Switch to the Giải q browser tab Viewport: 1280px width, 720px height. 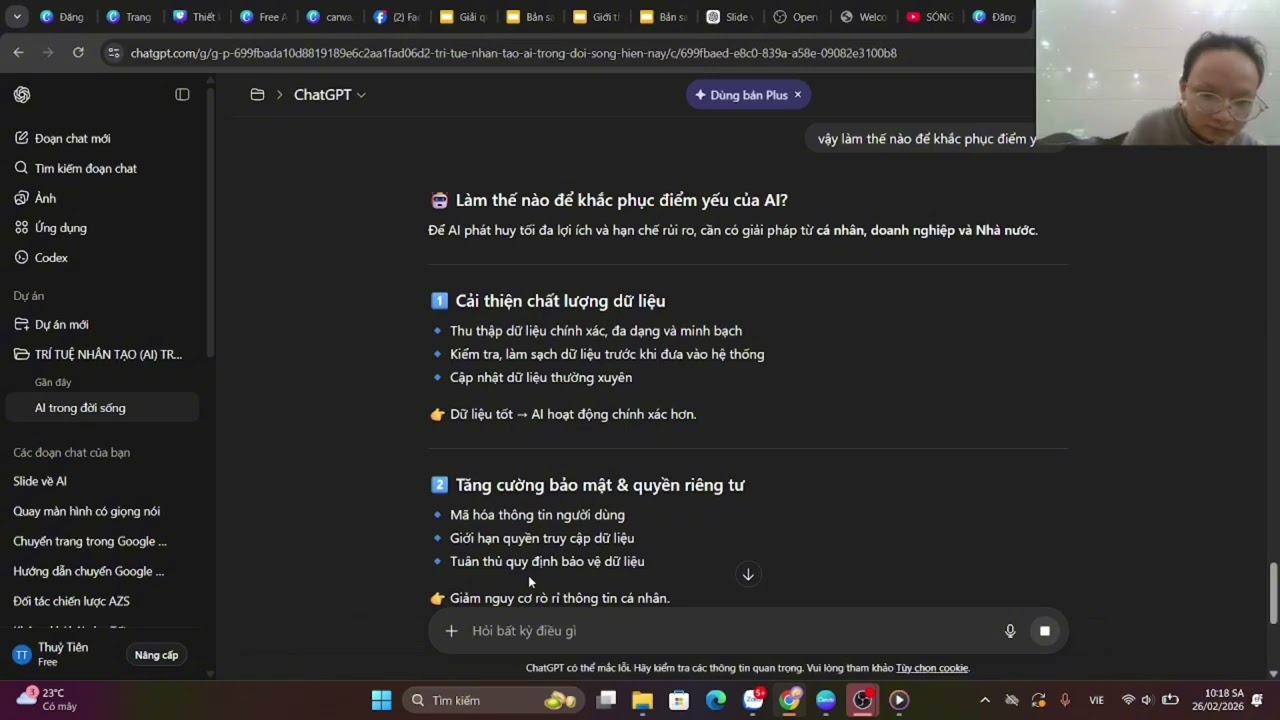coord(463,17)
